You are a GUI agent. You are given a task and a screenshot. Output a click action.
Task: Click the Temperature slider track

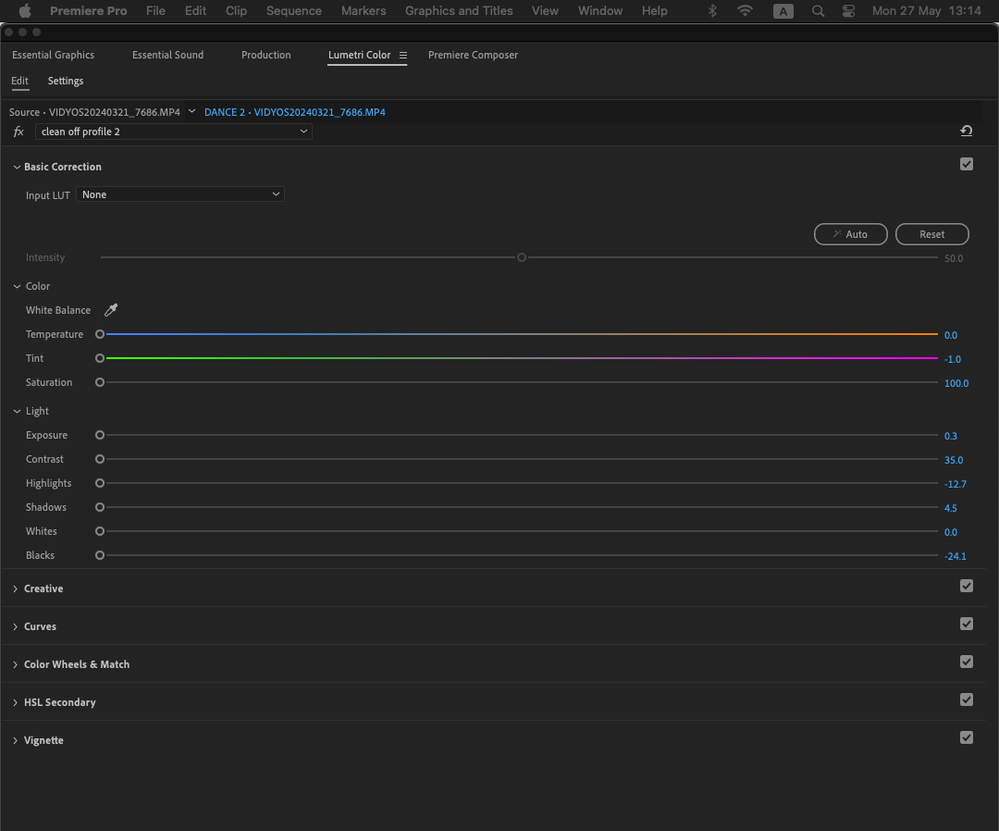pos(520,334)
